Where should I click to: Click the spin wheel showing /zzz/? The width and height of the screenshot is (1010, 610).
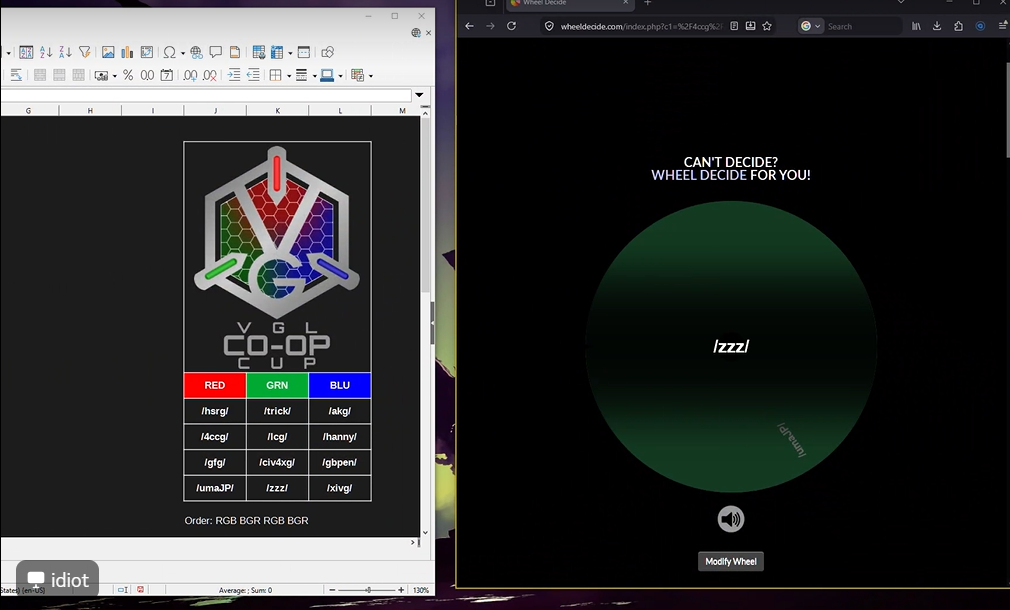click(x=730, y=347)
